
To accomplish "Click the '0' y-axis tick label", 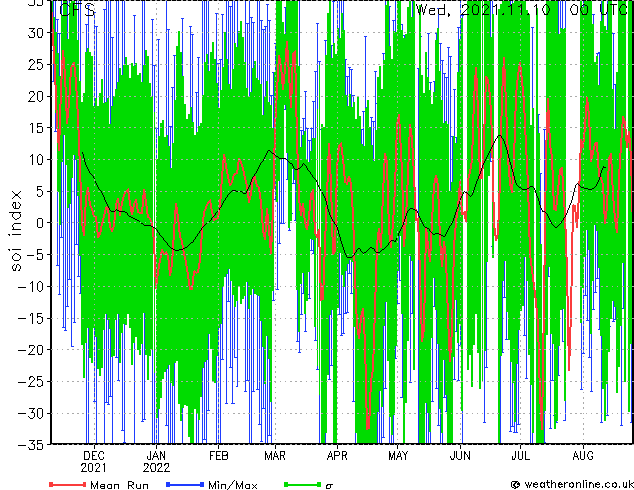I will point(40,223).
